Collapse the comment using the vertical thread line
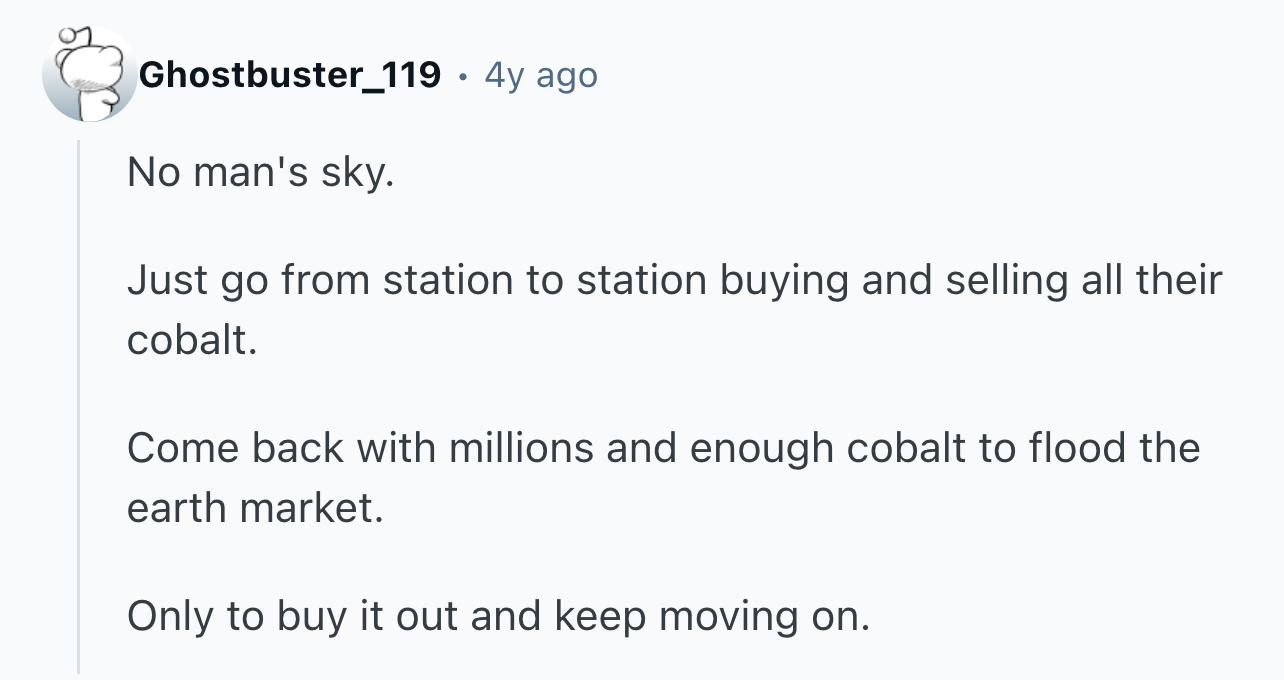1284x680 pixels. click(79, 407)
